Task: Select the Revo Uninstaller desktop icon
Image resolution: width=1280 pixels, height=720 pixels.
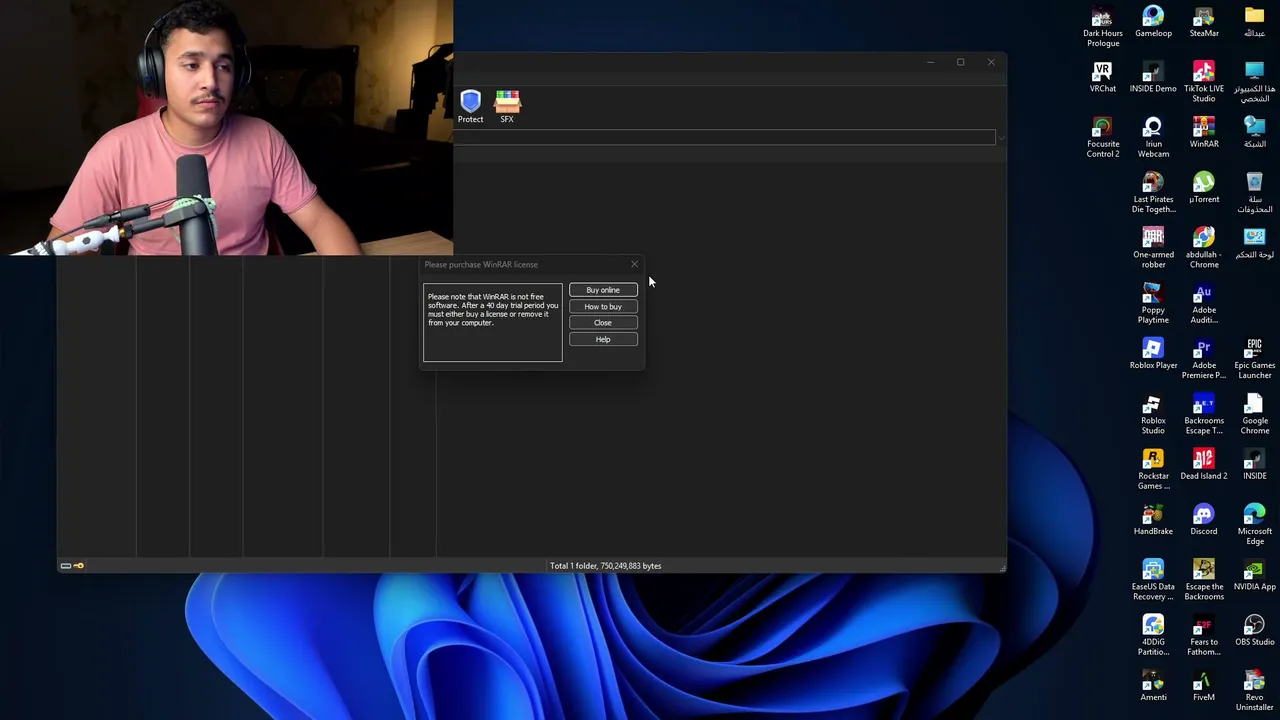Action: click(1254, 691)
